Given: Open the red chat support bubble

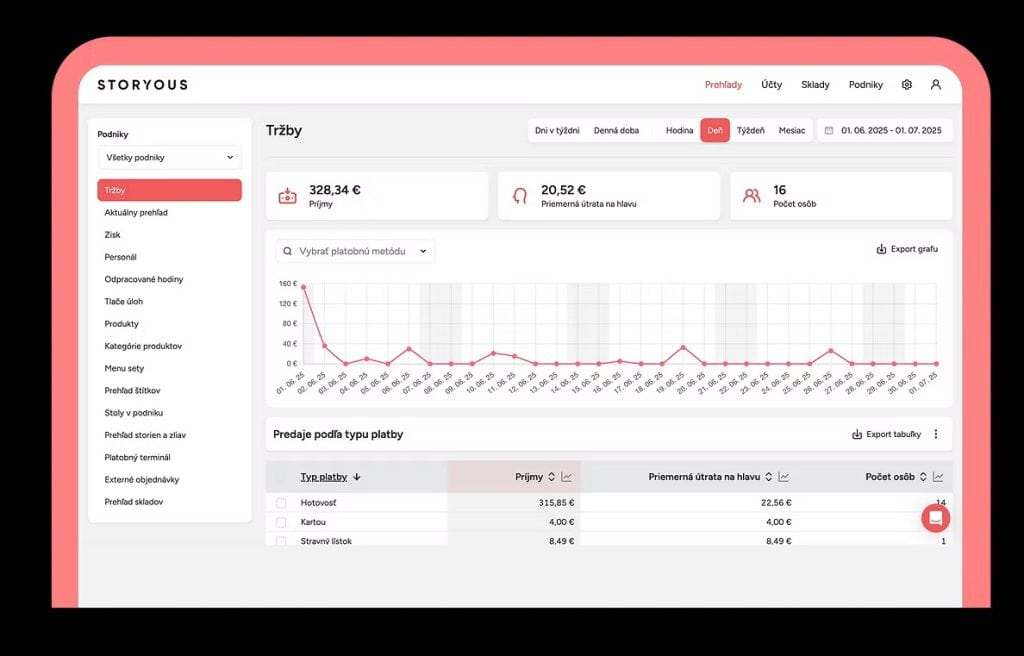Looking at the screenshot, I should pos(935,517).
